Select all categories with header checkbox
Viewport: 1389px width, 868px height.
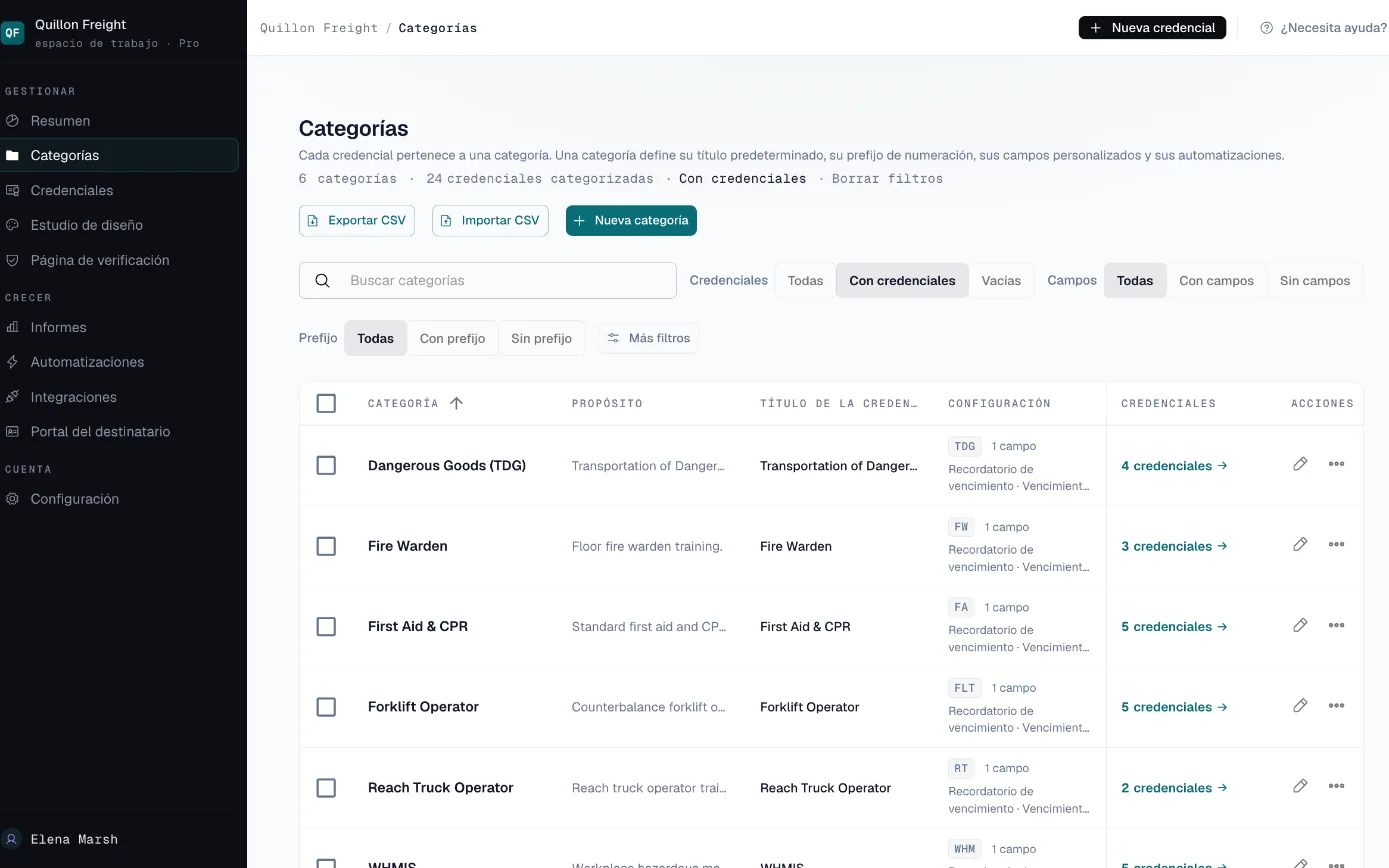pos(326,403)
